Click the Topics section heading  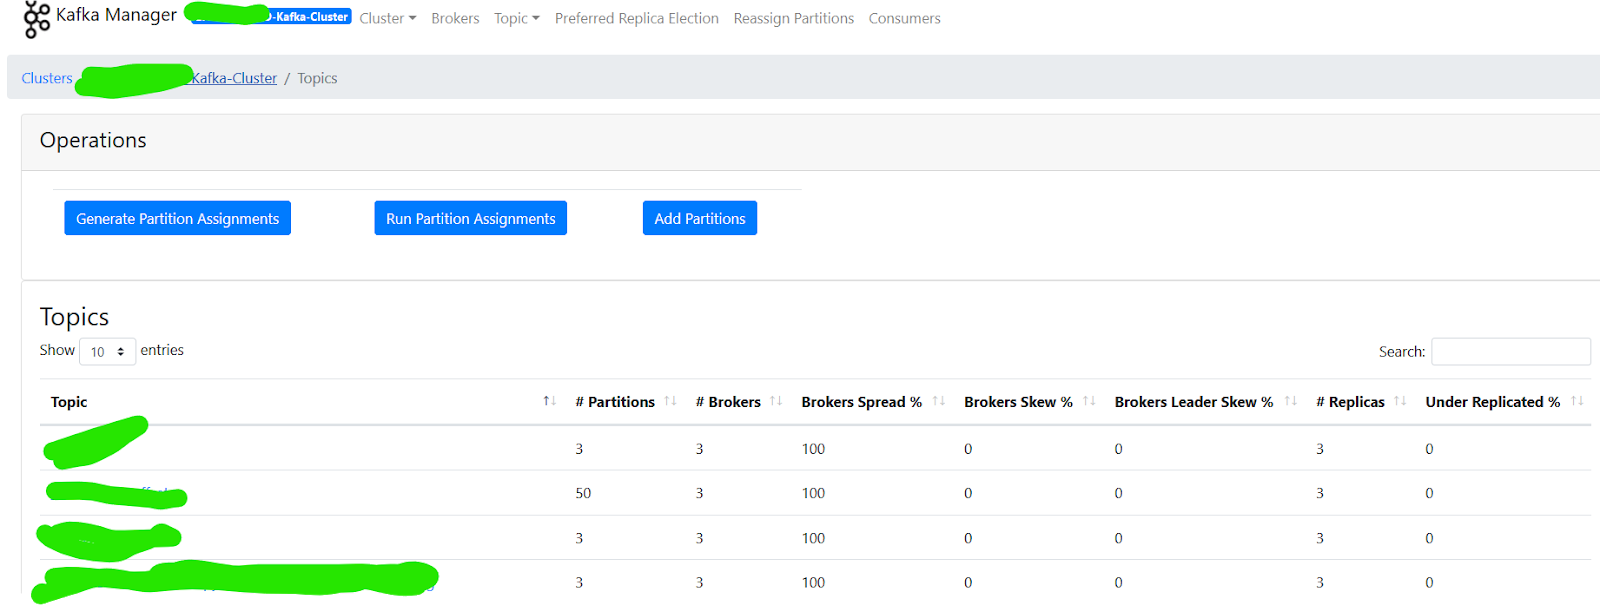pos(74,317)
